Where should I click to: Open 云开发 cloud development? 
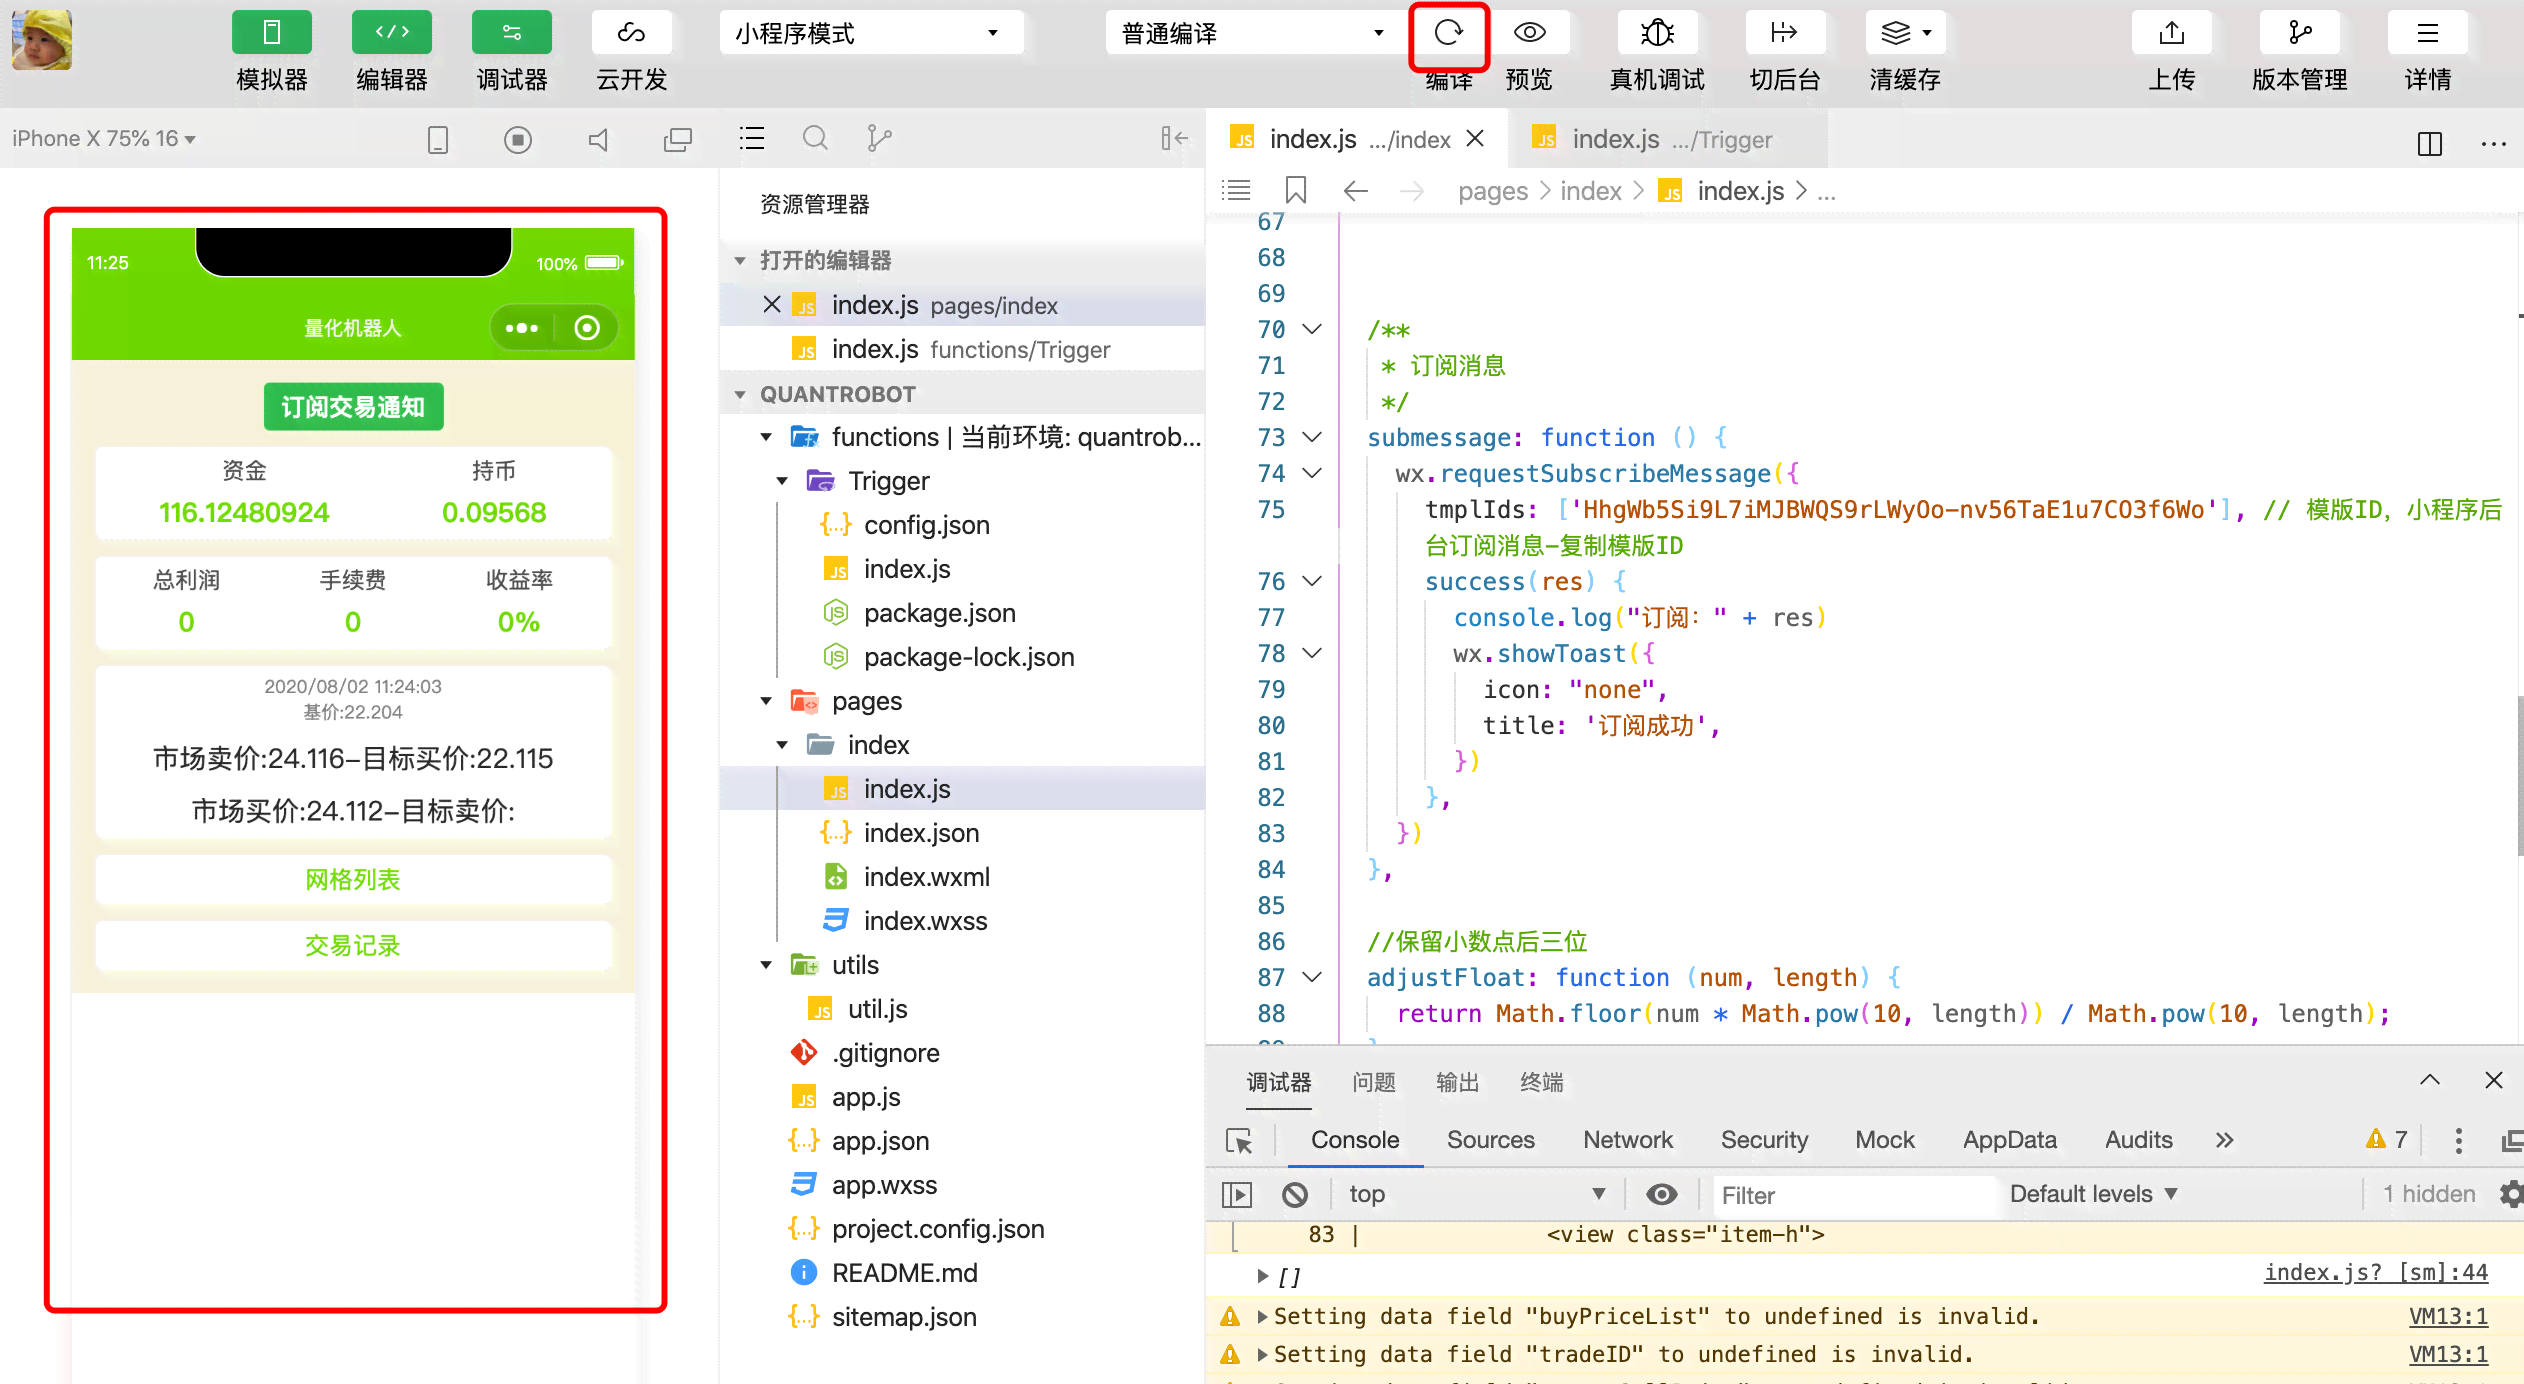tap(631, 33)
